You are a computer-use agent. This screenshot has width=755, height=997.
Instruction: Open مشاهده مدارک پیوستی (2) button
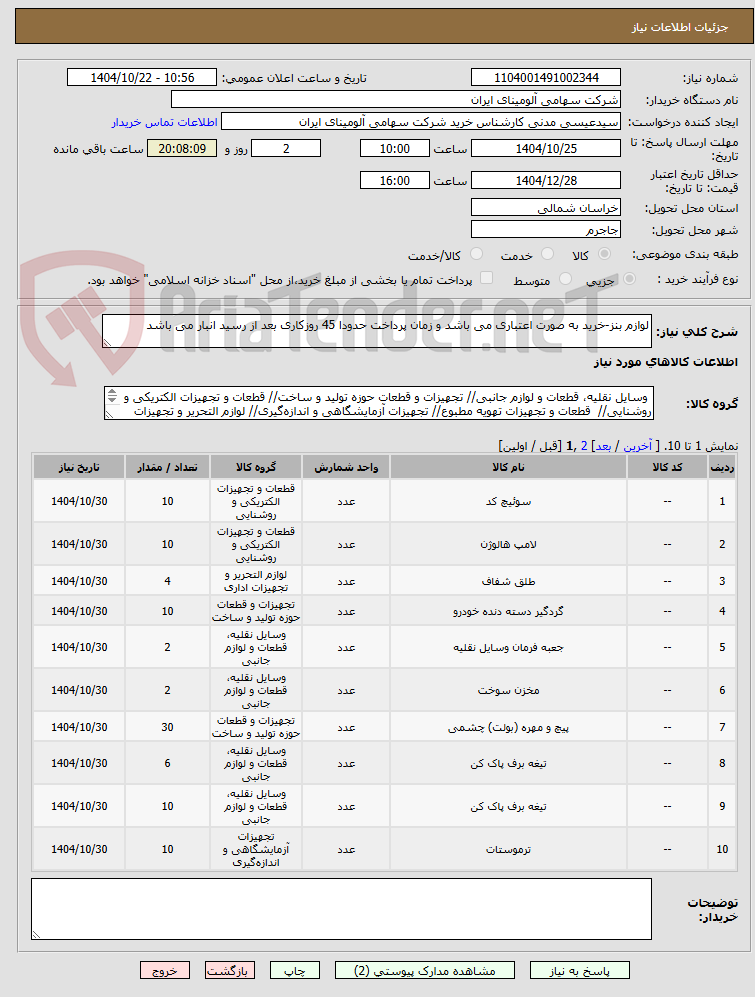click(x=425, y=970)
